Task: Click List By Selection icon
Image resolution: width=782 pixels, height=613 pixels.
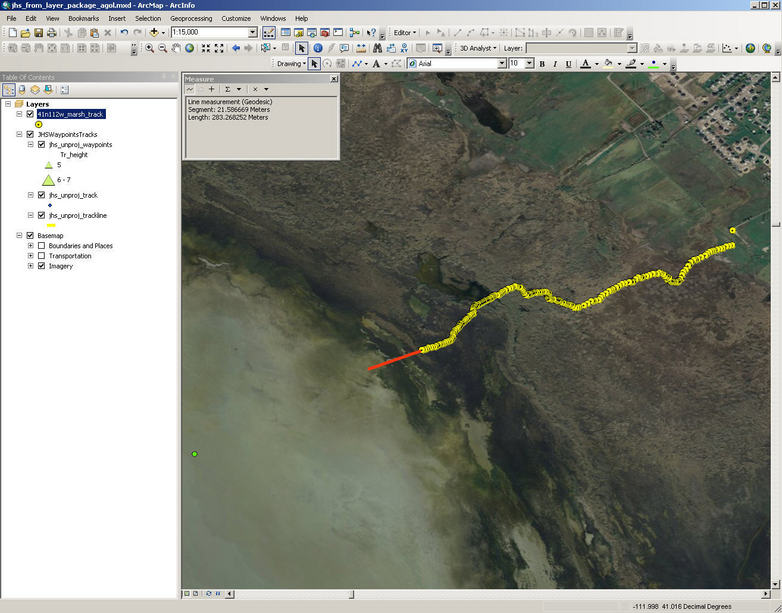Action: pyautogui.click(x=48, y=90)
